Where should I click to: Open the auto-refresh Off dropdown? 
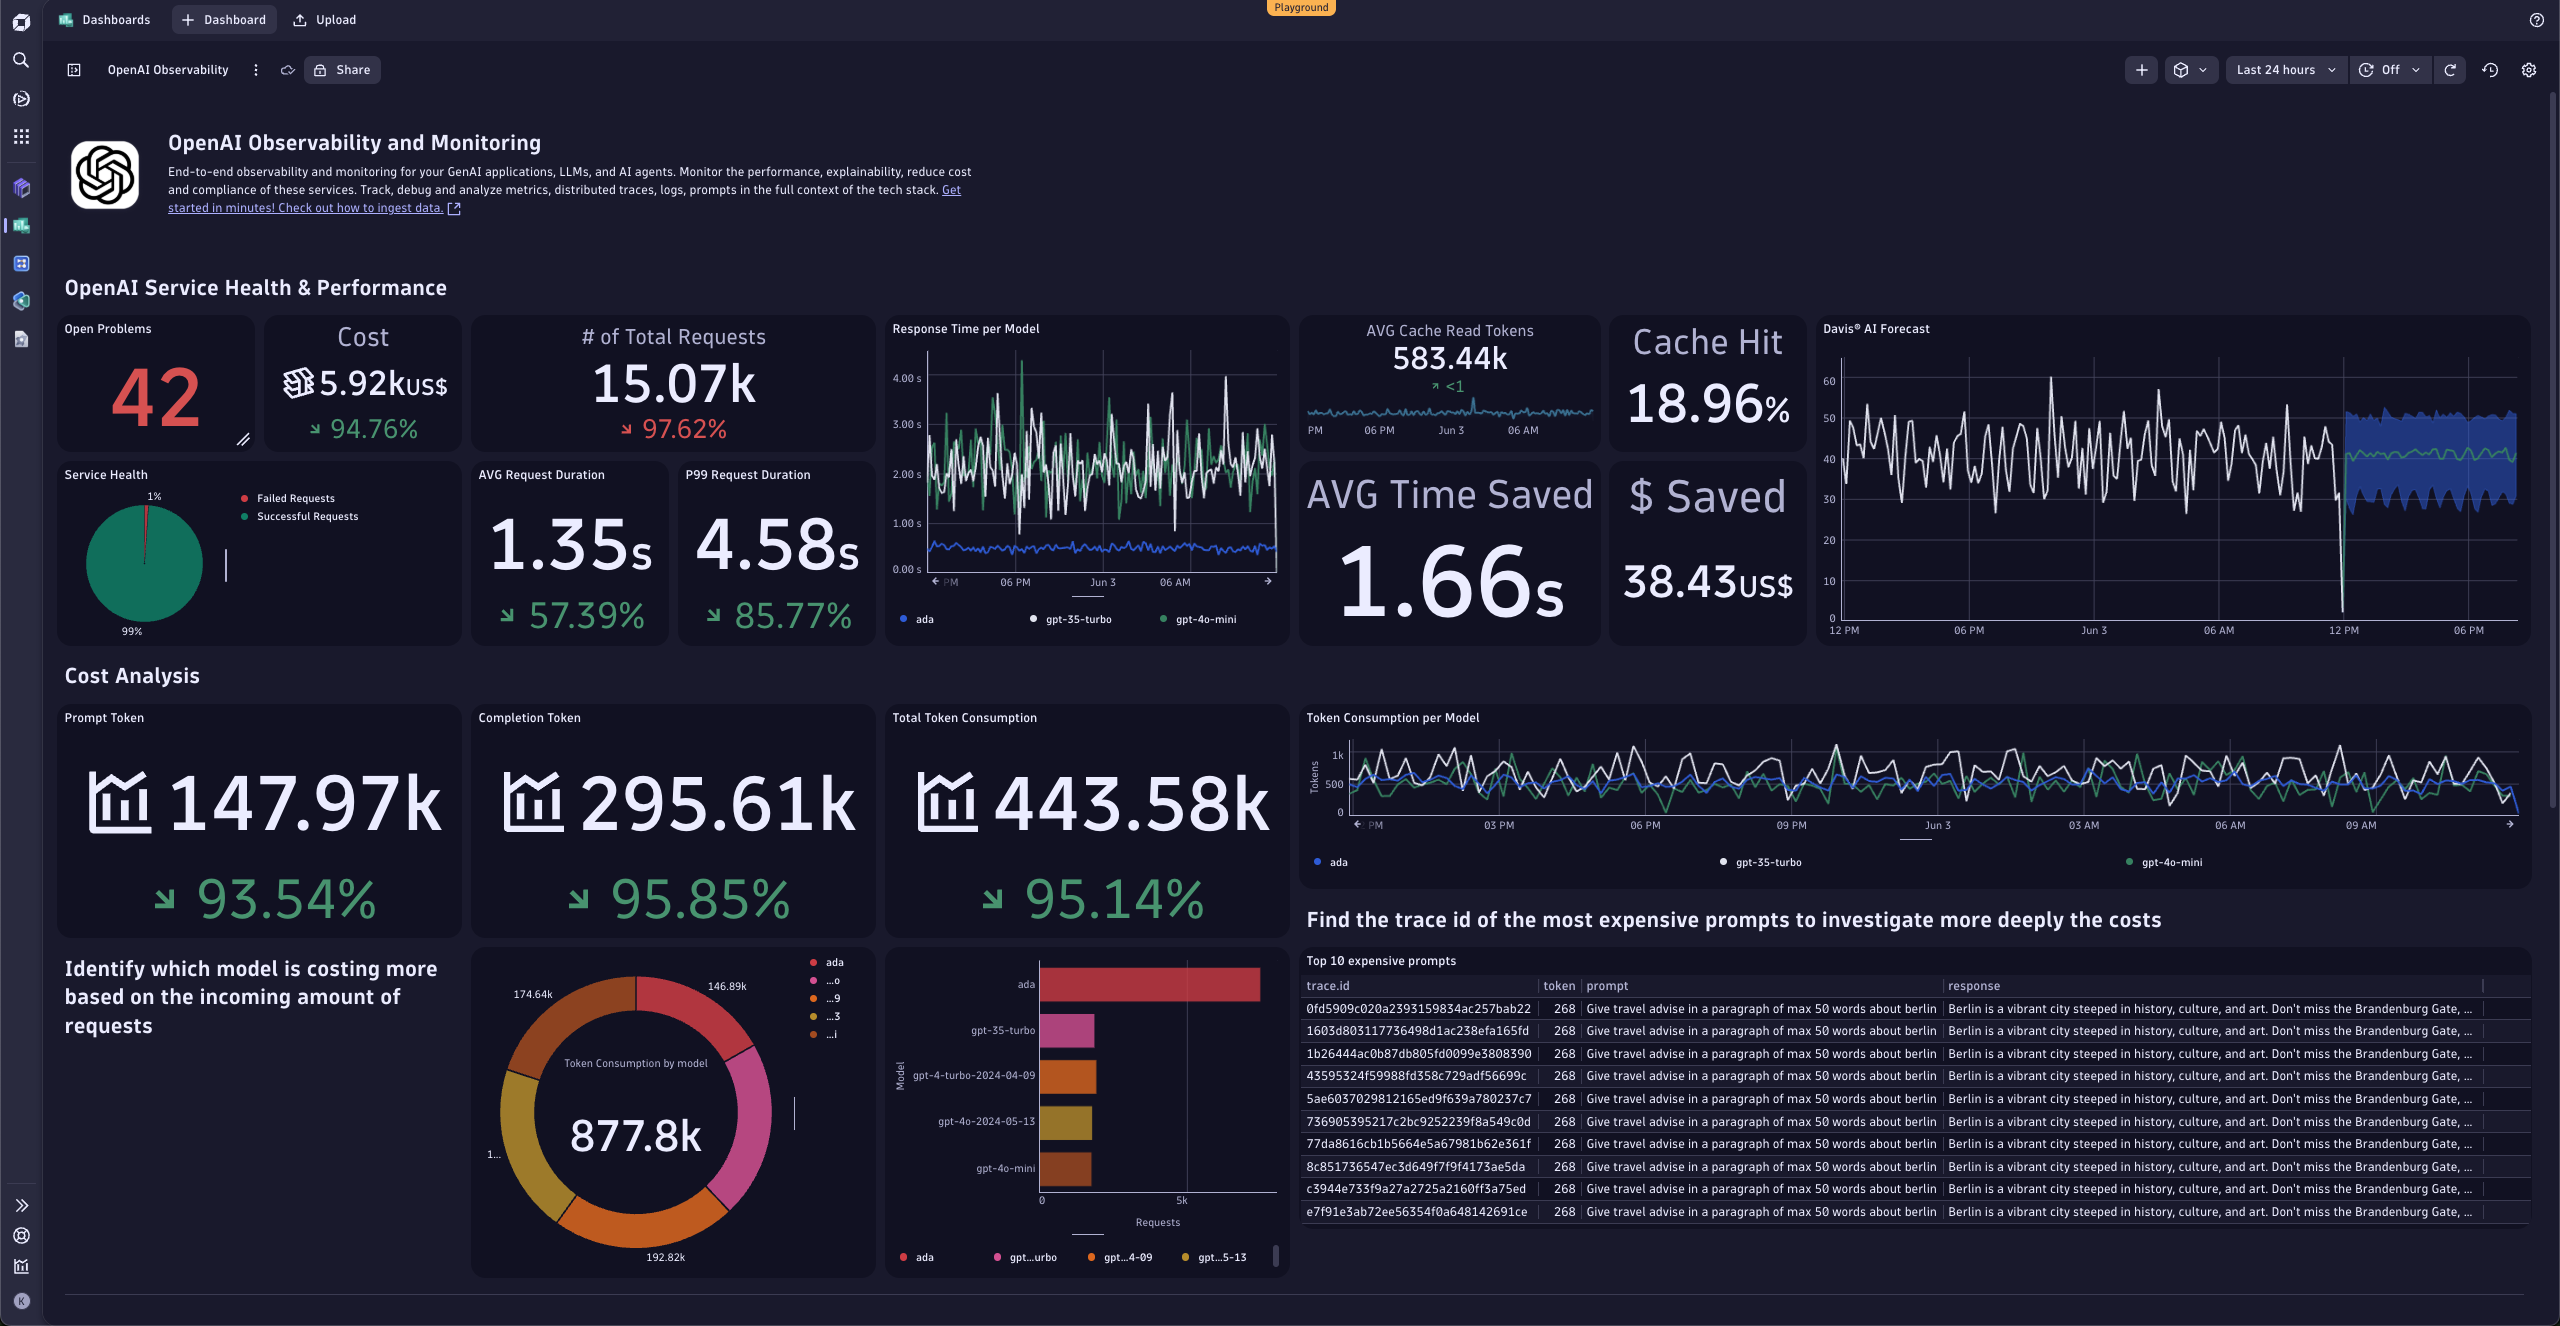click(x=2390, y=70)
